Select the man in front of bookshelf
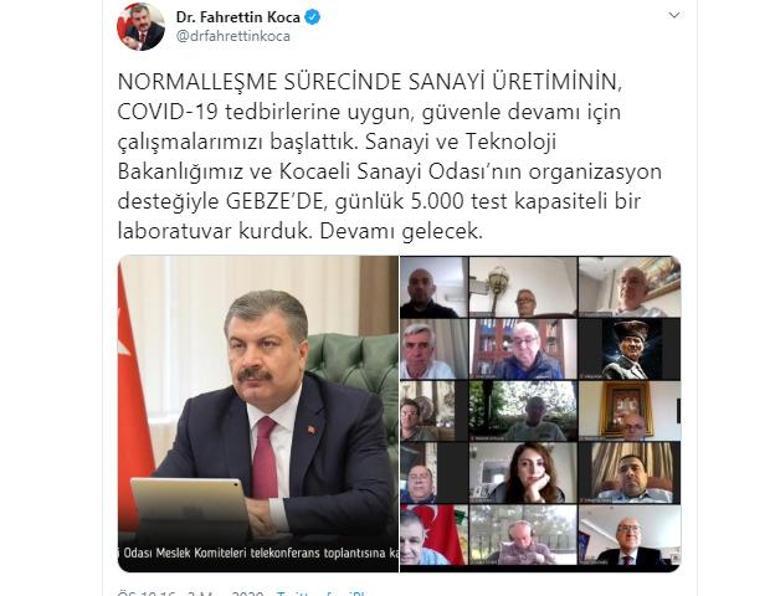The image size is (770, 596). click(523, 349)
